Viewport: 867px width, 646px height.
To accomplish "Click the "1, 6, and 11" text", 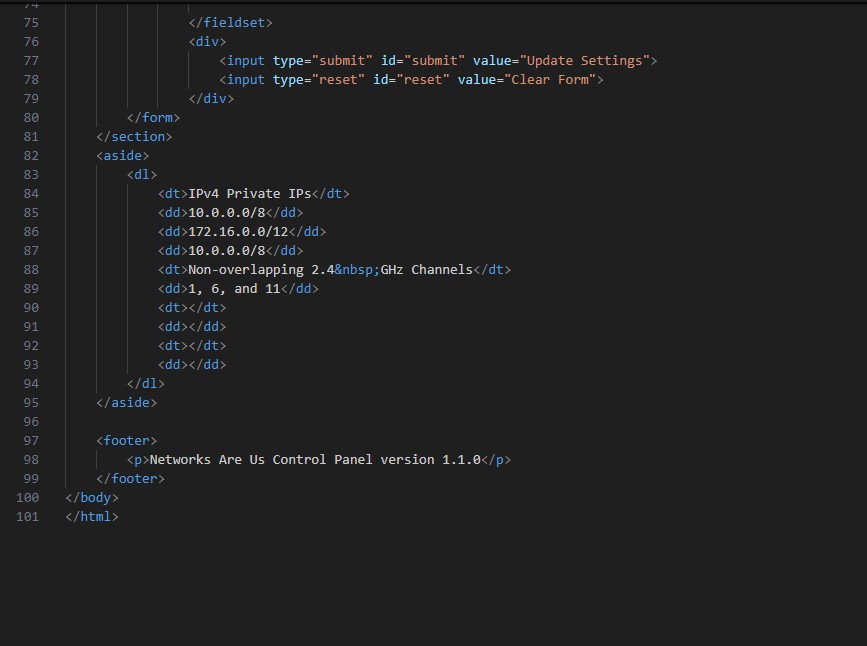I will click(x=234, y=289).
